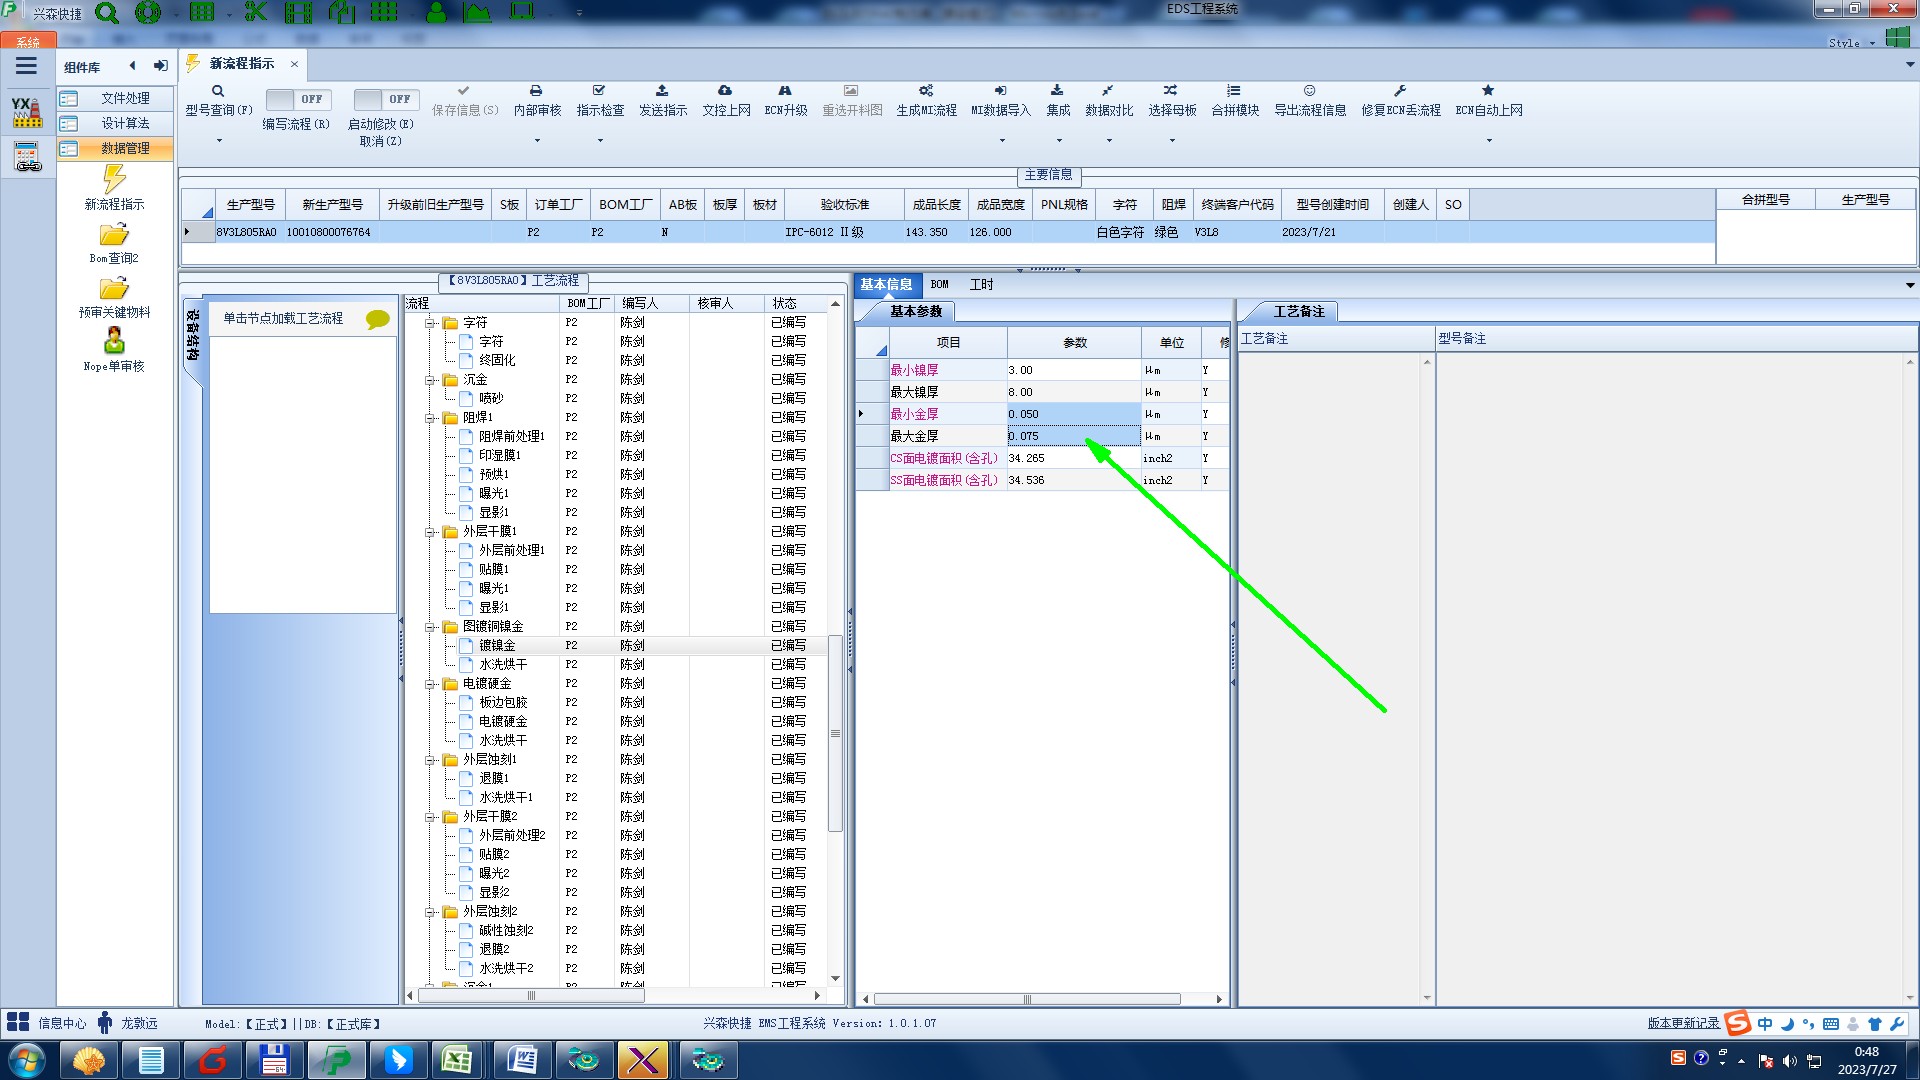The image size is (1920, 1080).
Task: Click the 最大金厚 value field 0.075
Action: click(x=1073, y=436)
